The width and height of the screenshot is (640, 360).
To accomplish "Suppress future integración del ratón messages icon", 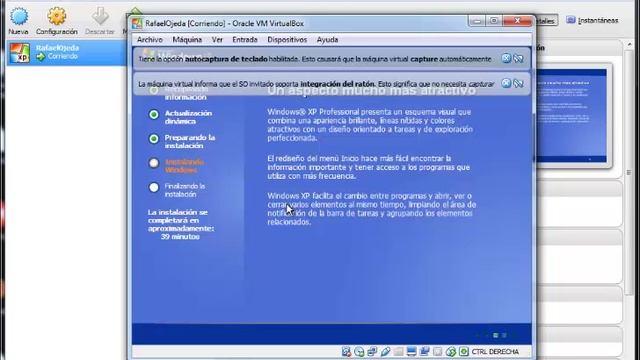I will click(x=518, y=83).
